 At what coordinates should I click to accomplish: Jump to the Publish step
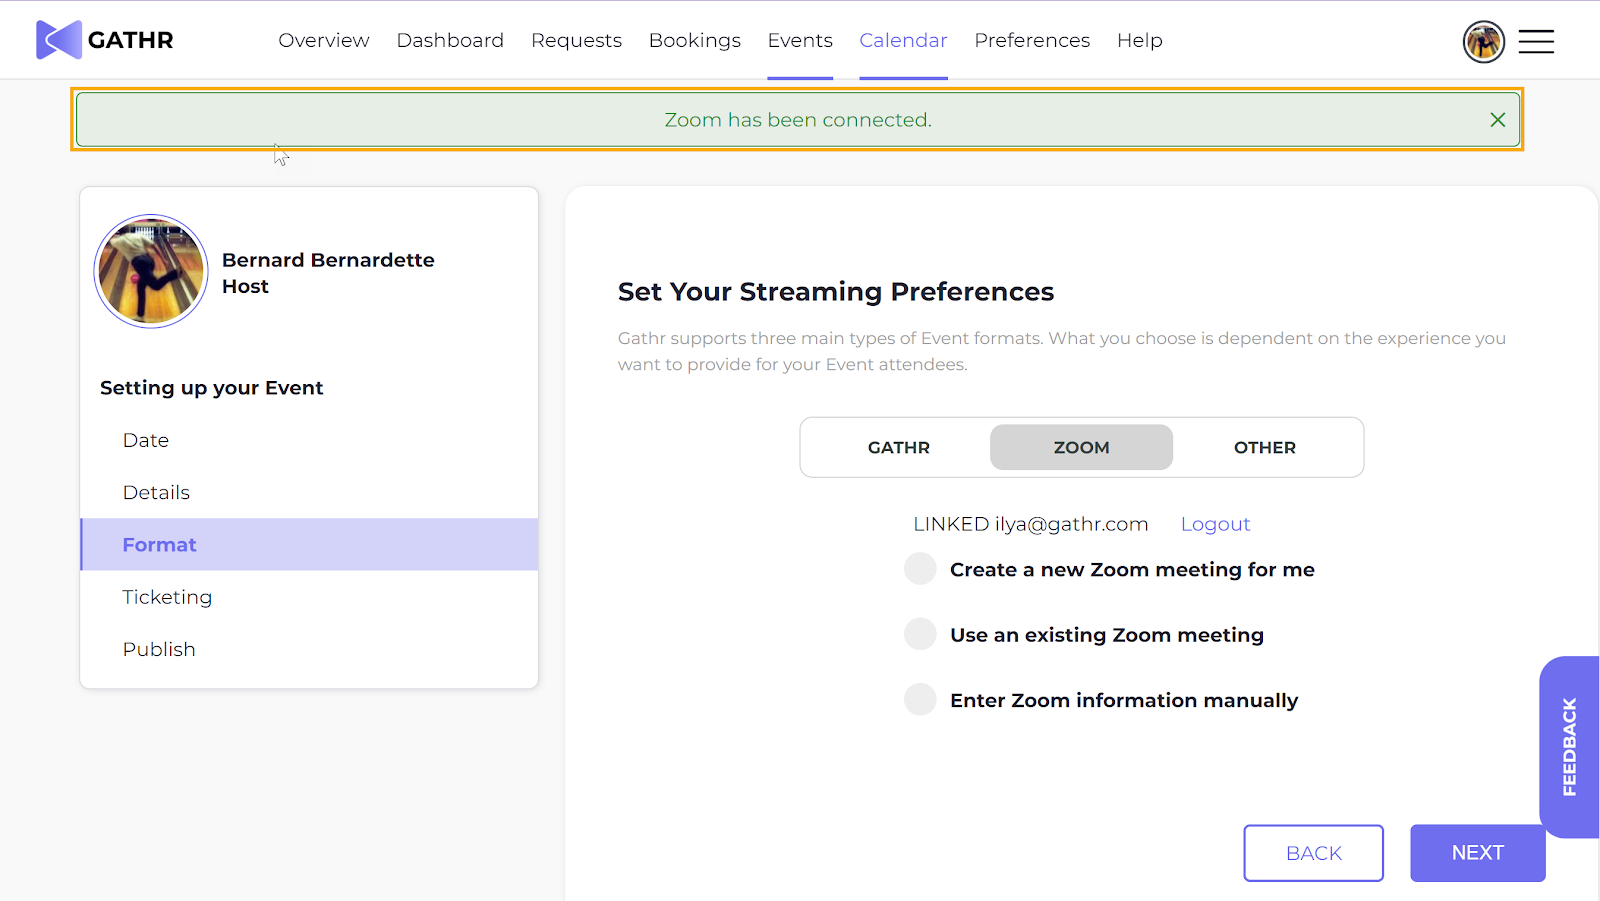point(309,649)
